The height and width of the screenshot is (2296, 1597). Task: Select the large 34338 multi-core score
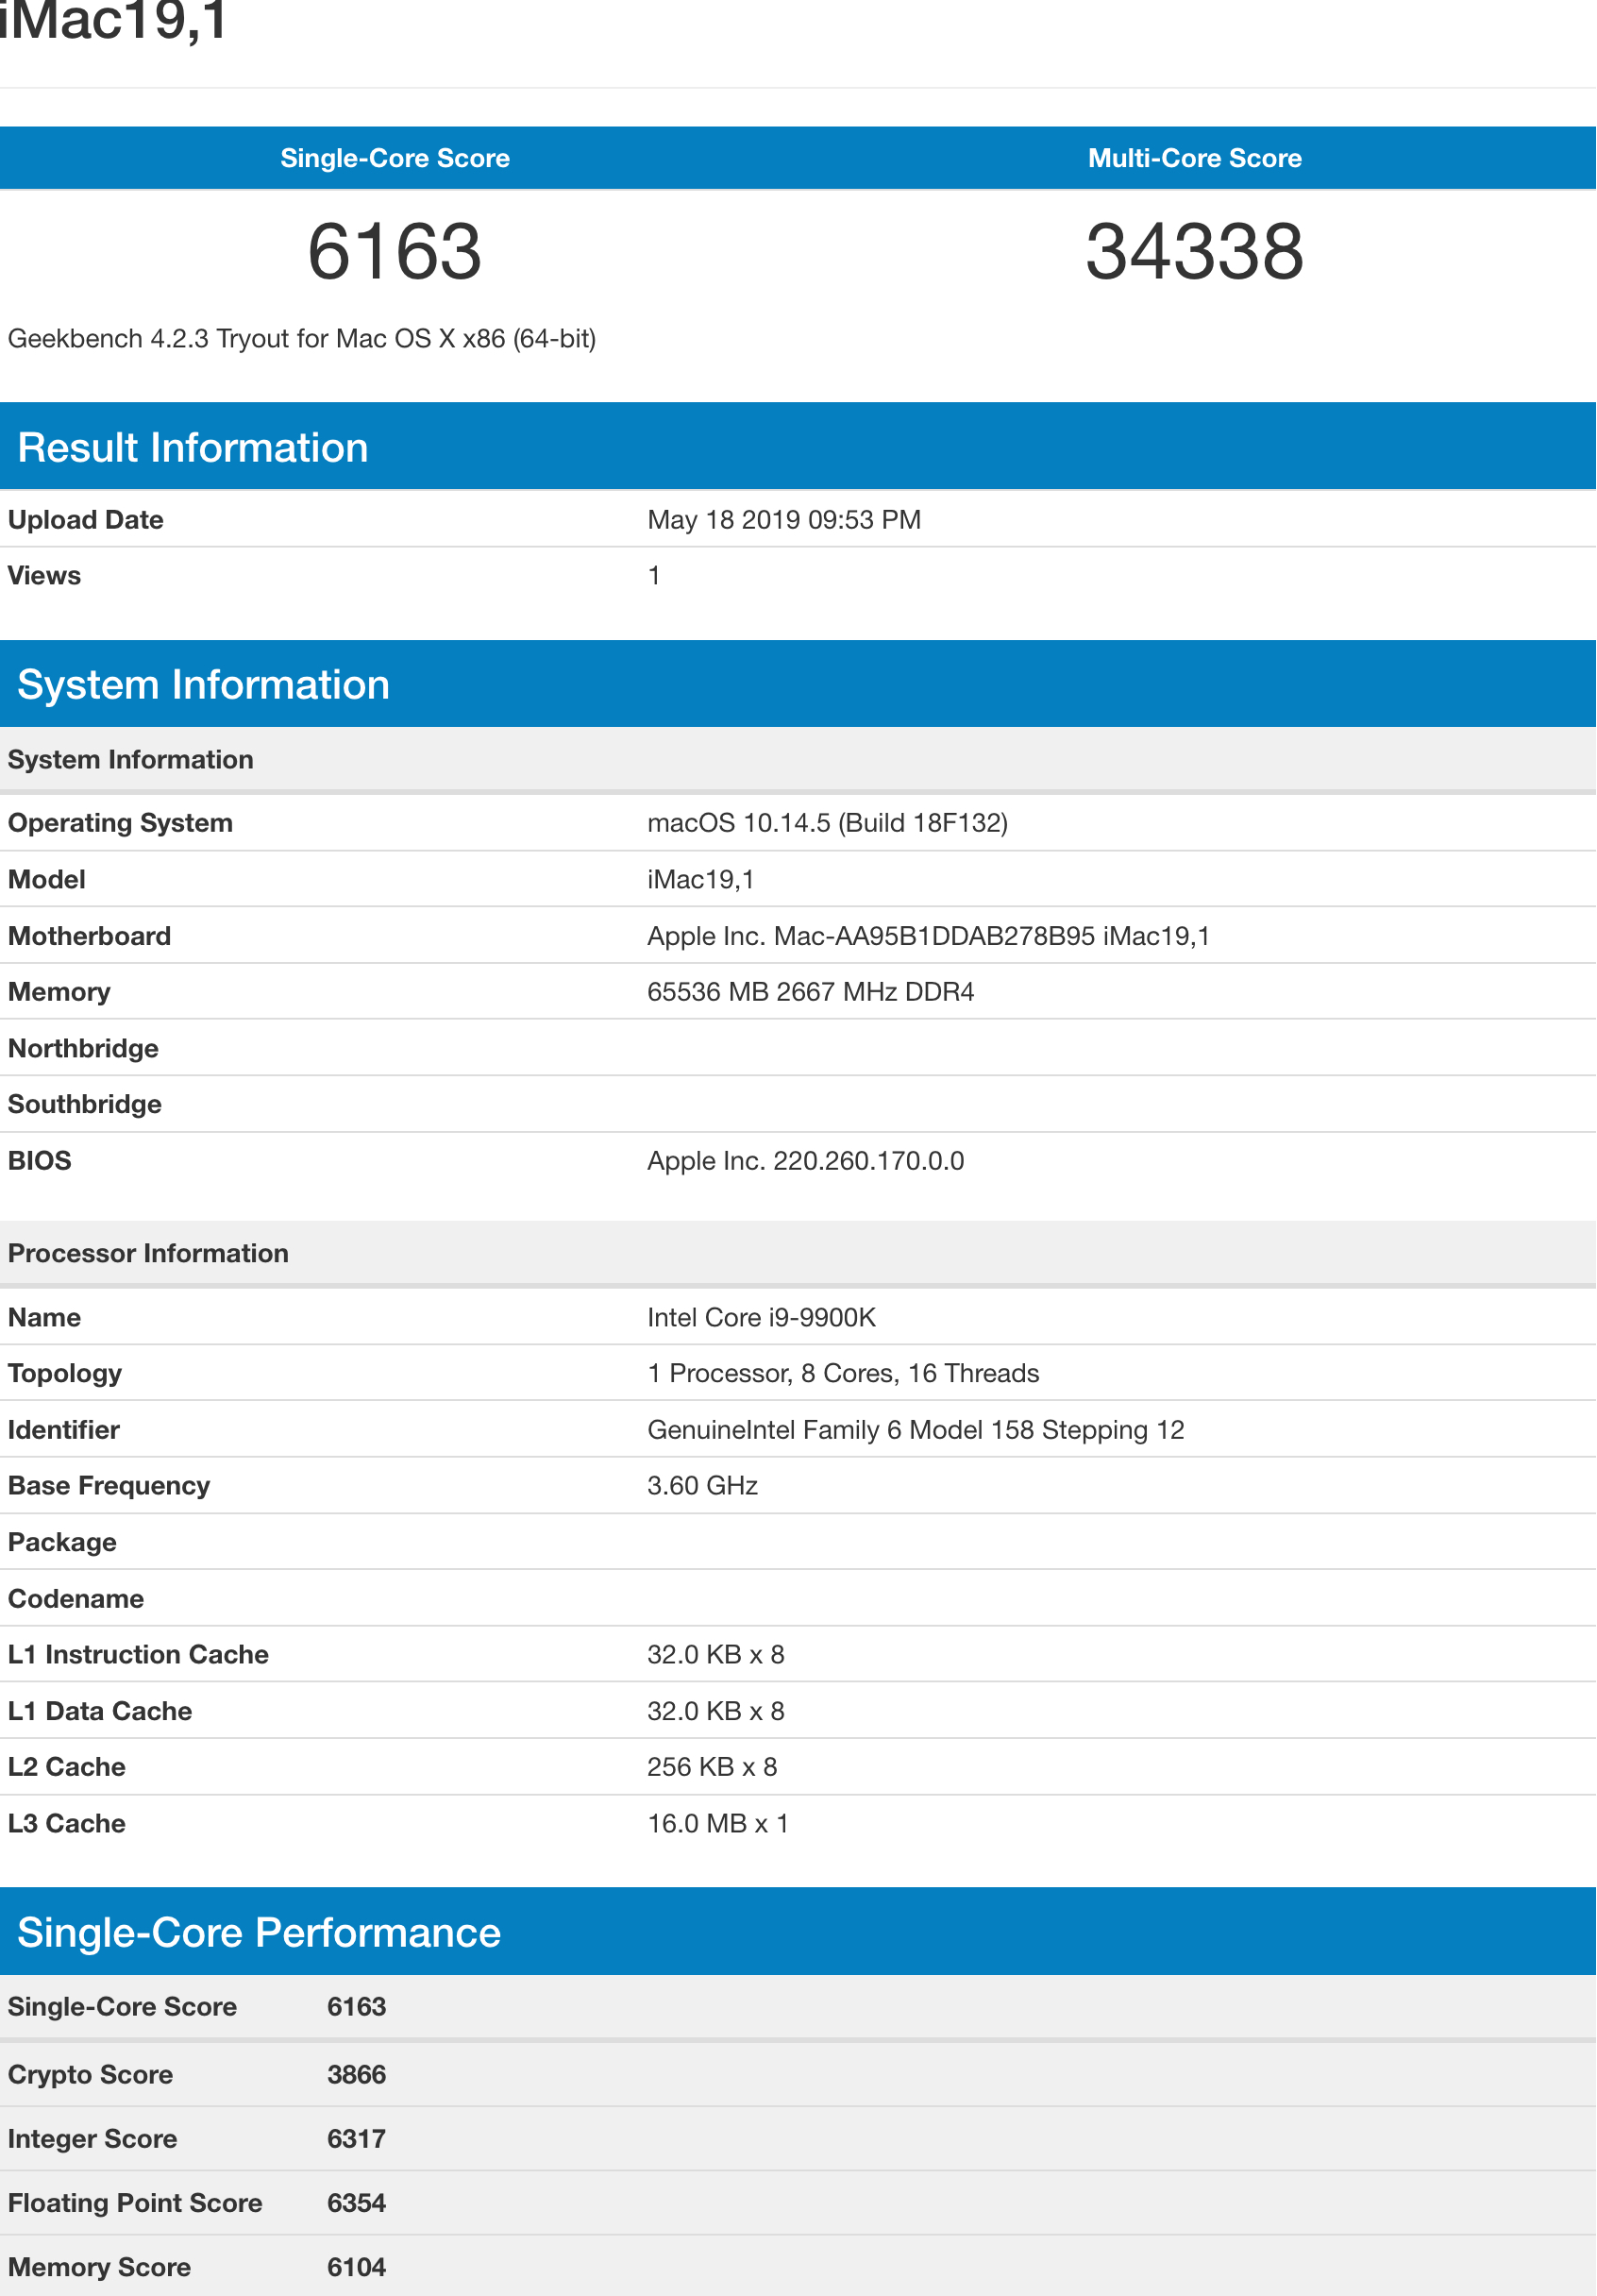pyautogui.click(x=1194, y=251)
